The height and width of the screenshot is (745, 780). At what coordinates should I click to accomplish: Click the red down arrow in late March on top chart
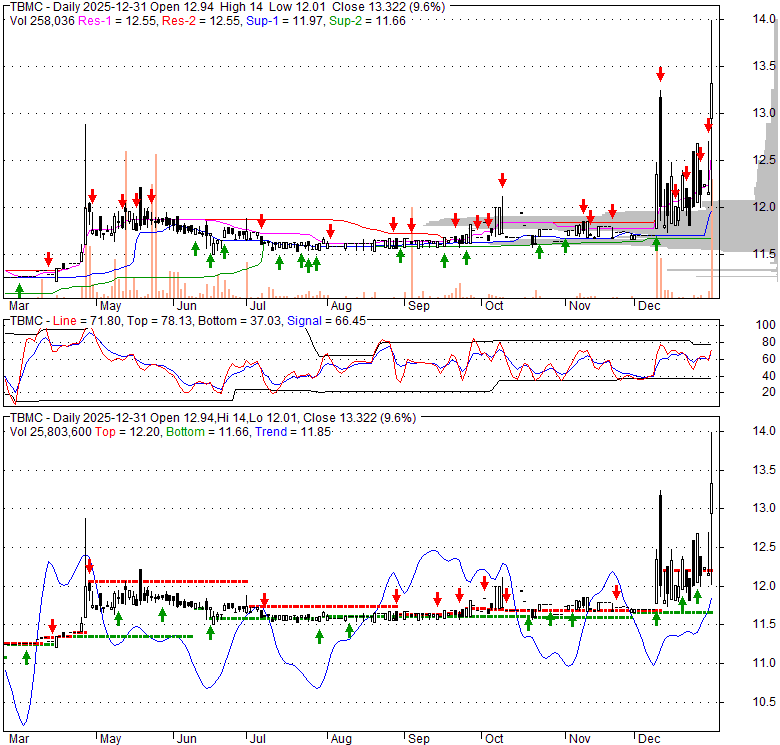click(x=48, y=260)
